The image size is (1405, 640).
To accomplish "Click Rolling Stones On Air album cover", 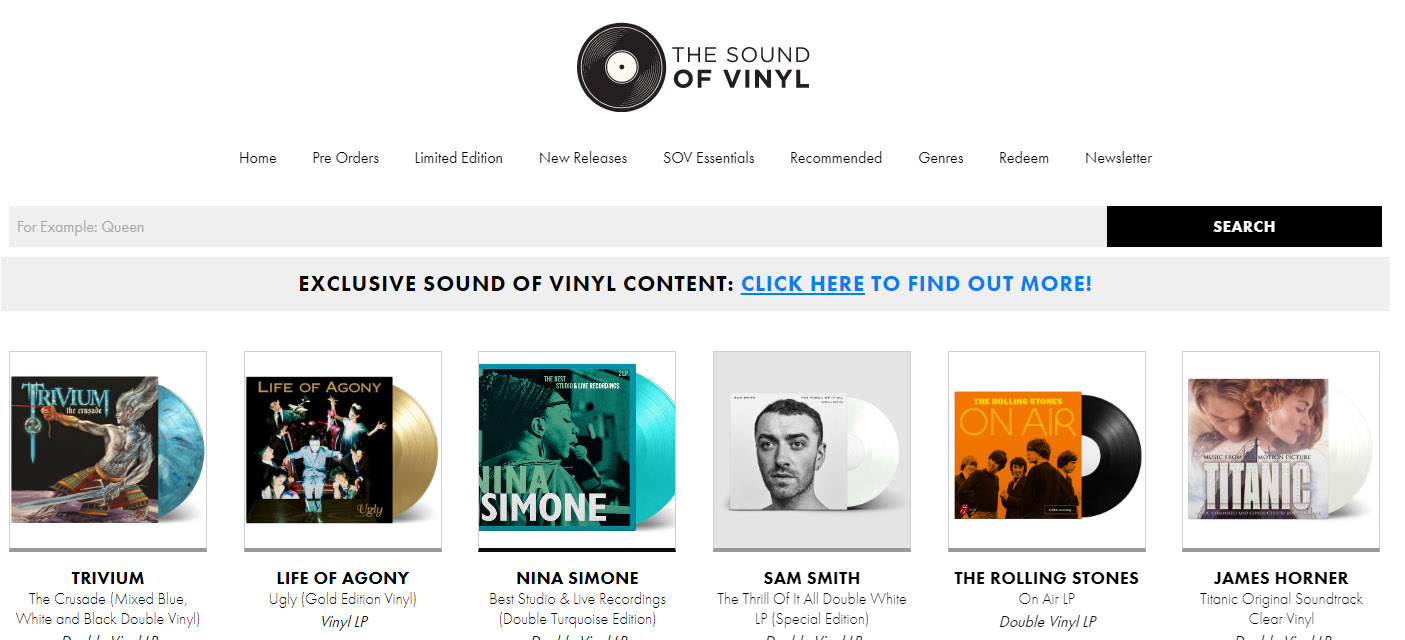I will pyautogui.click(x=1046, y=449).
